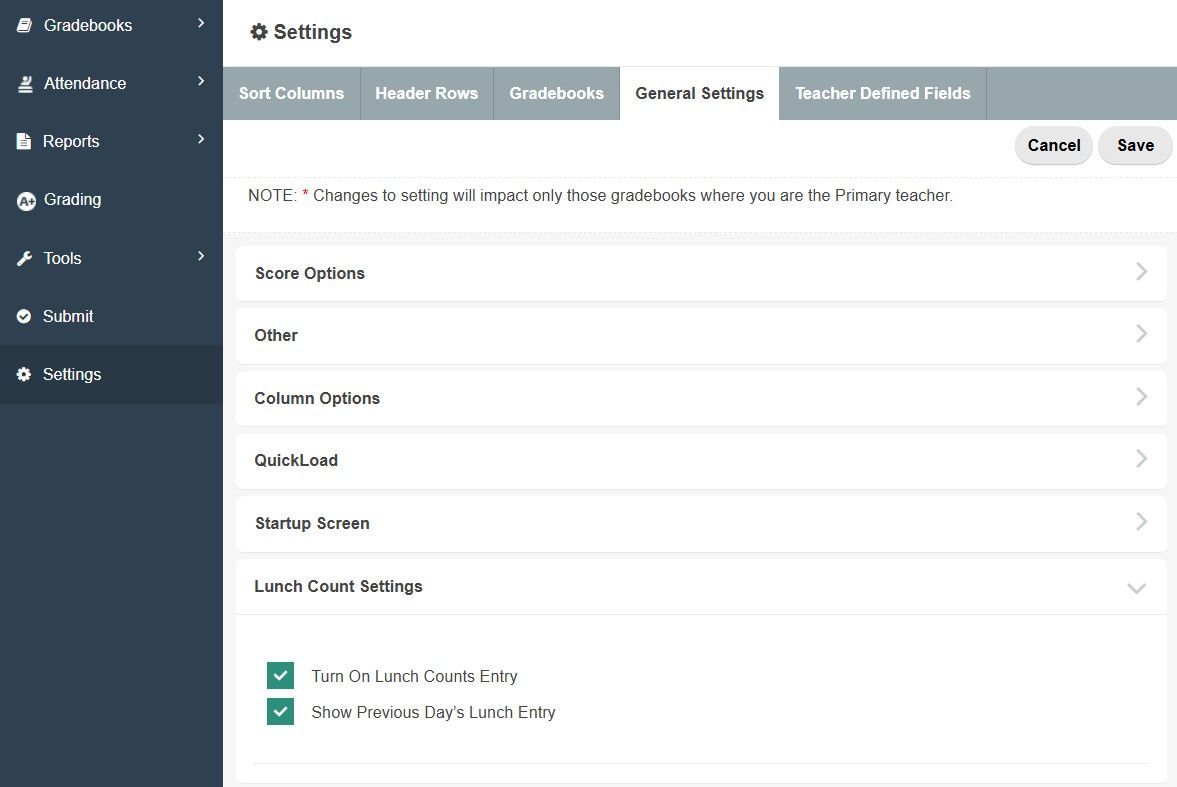Click the Gradebooks sidebar label
Screen dimensions: 1177x787
[x=88, y=26]
